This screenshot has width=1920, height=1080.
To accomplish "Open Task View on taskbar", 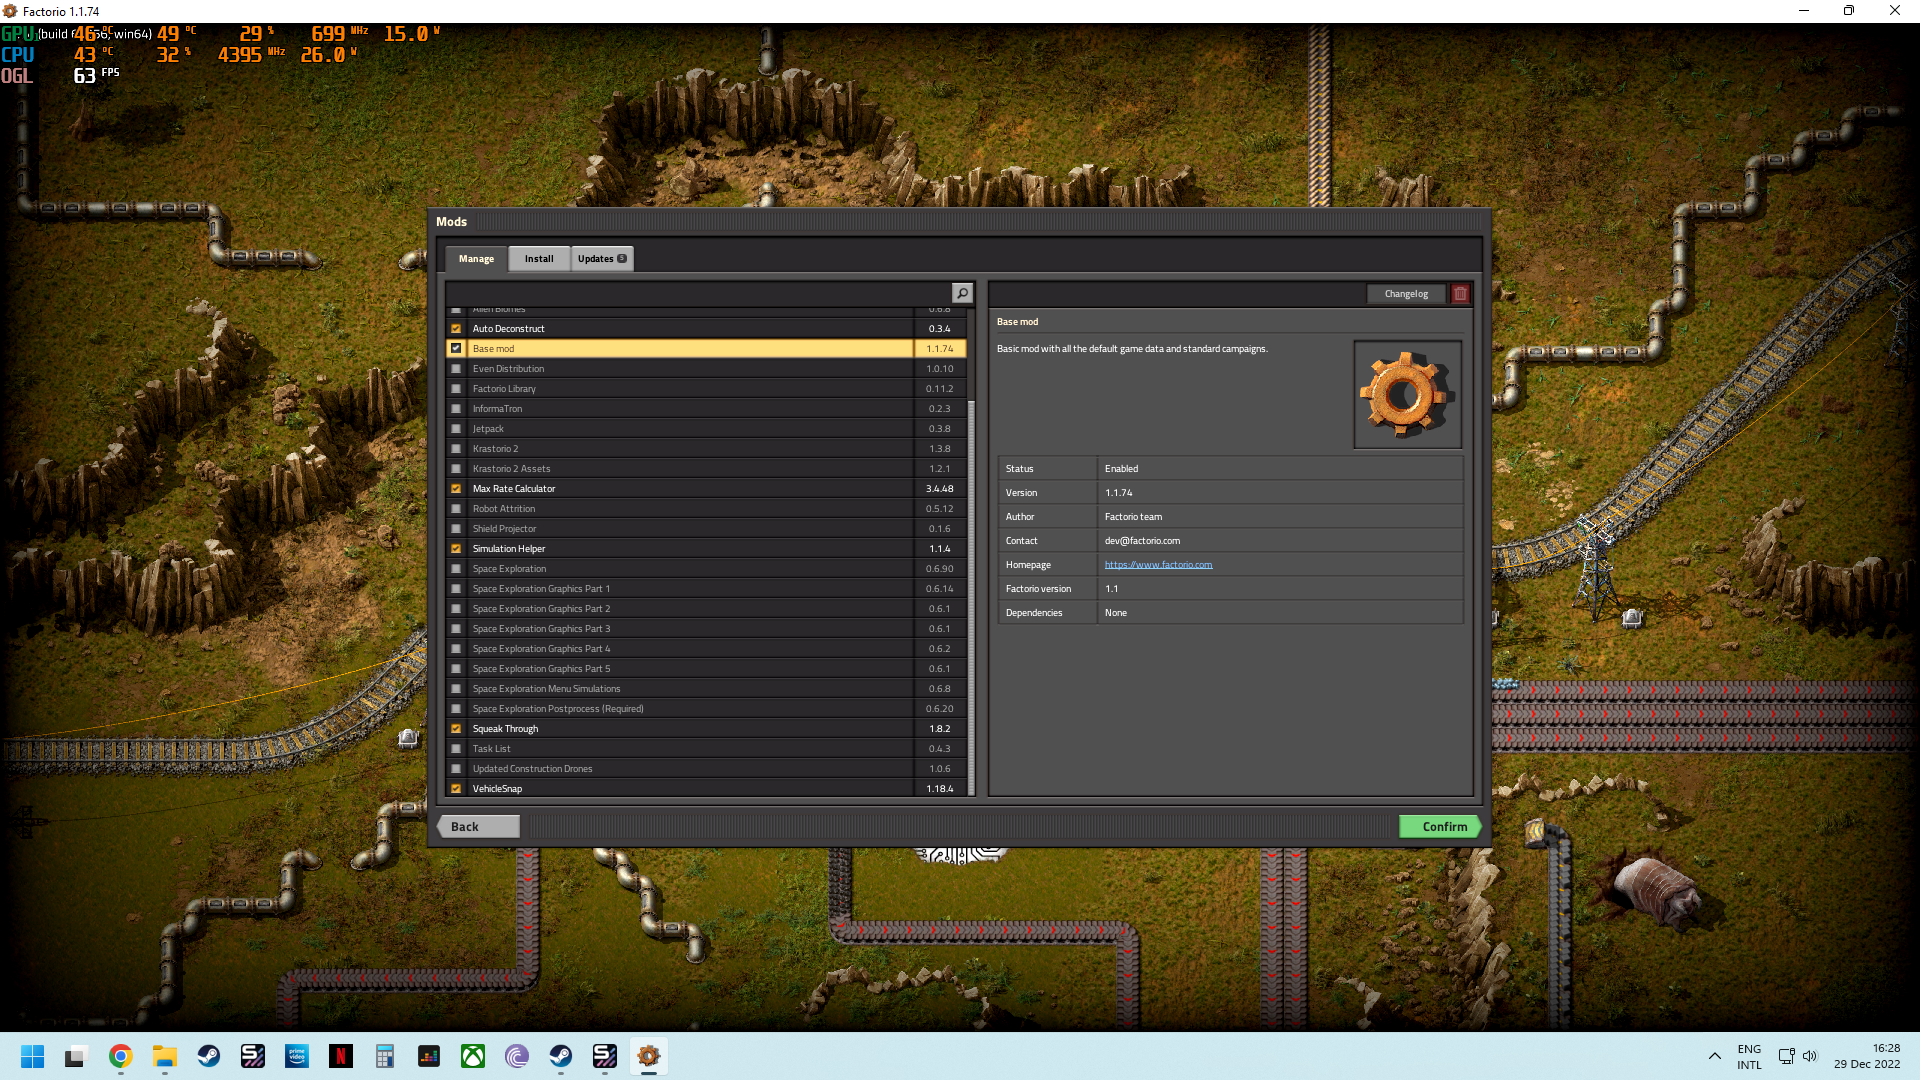I will pos(76,1056).
